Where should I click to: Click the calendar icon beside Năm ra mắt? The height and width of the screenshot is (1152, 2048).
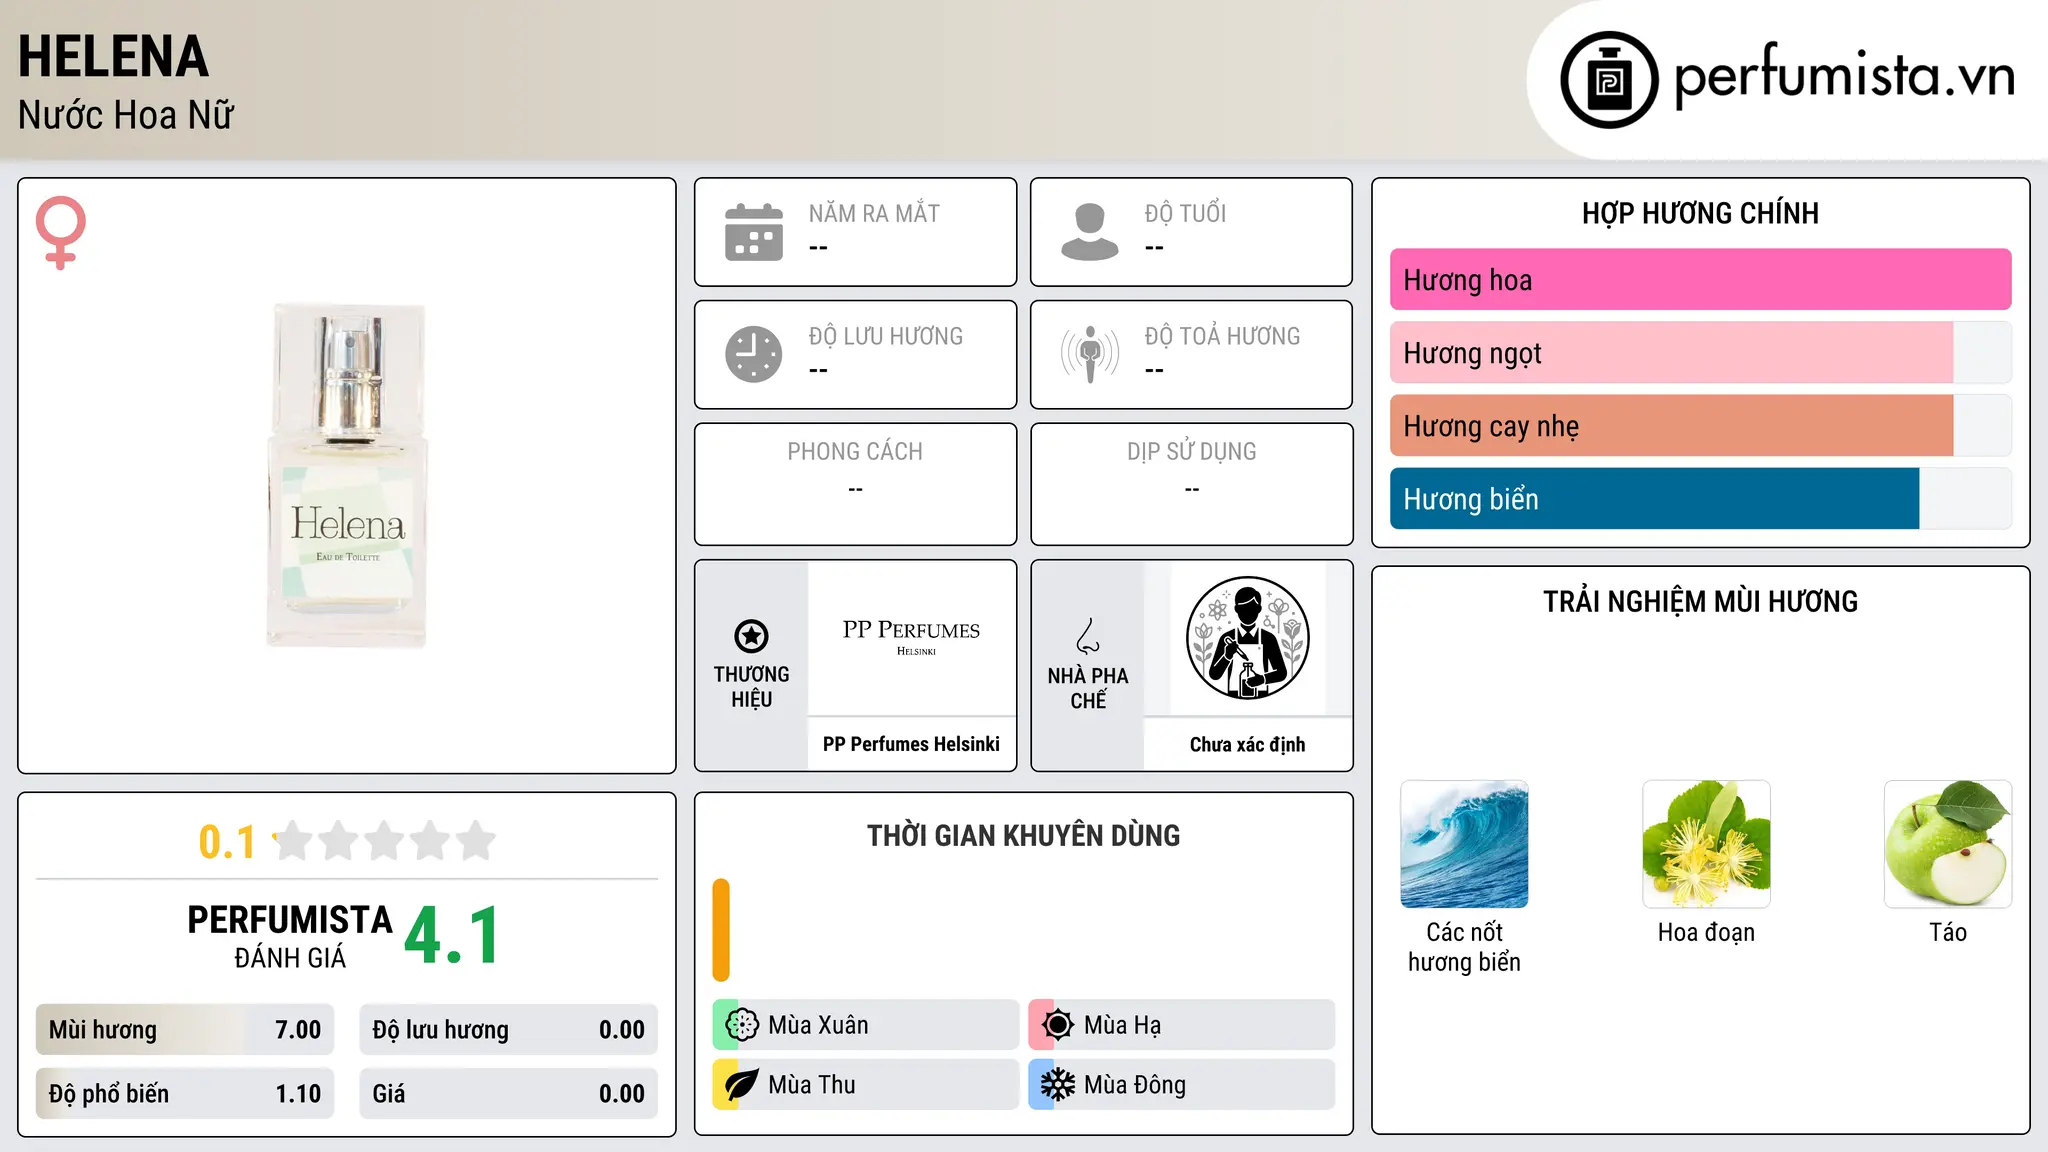click(x=754, y=232)
